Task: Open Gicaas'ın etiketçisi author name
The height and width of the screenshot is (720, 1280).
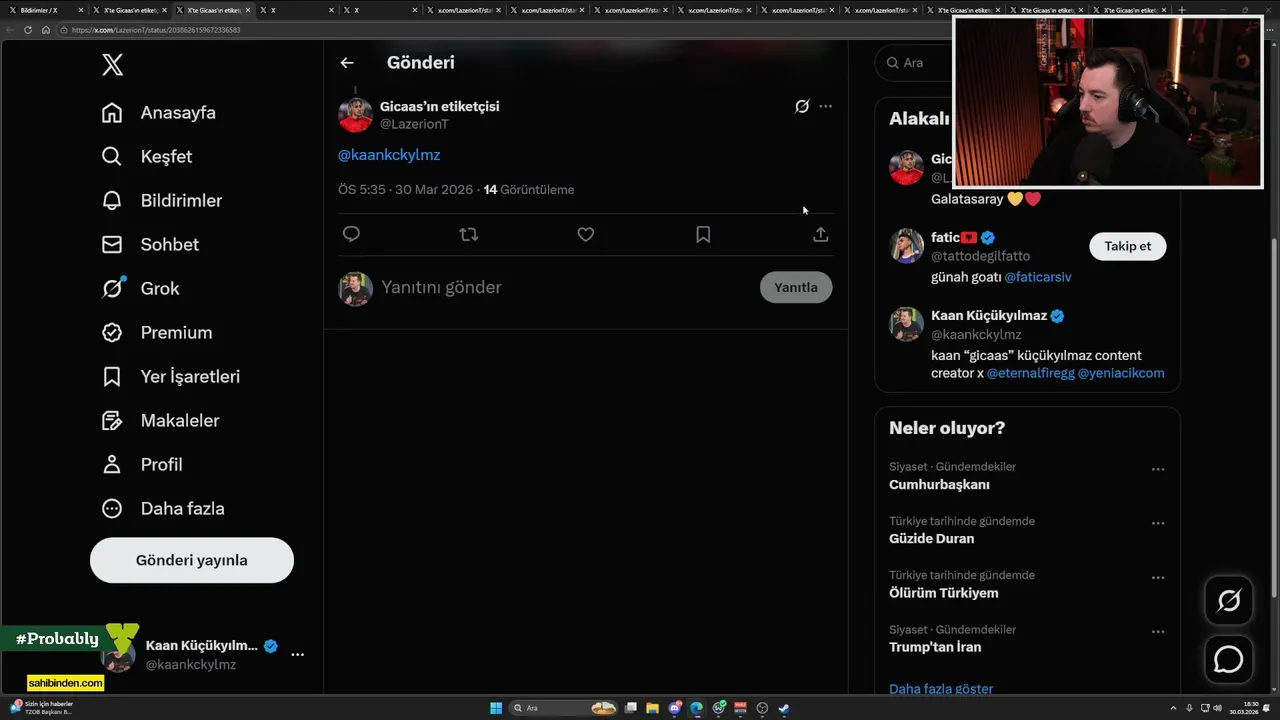Action: tap(439, 106)
